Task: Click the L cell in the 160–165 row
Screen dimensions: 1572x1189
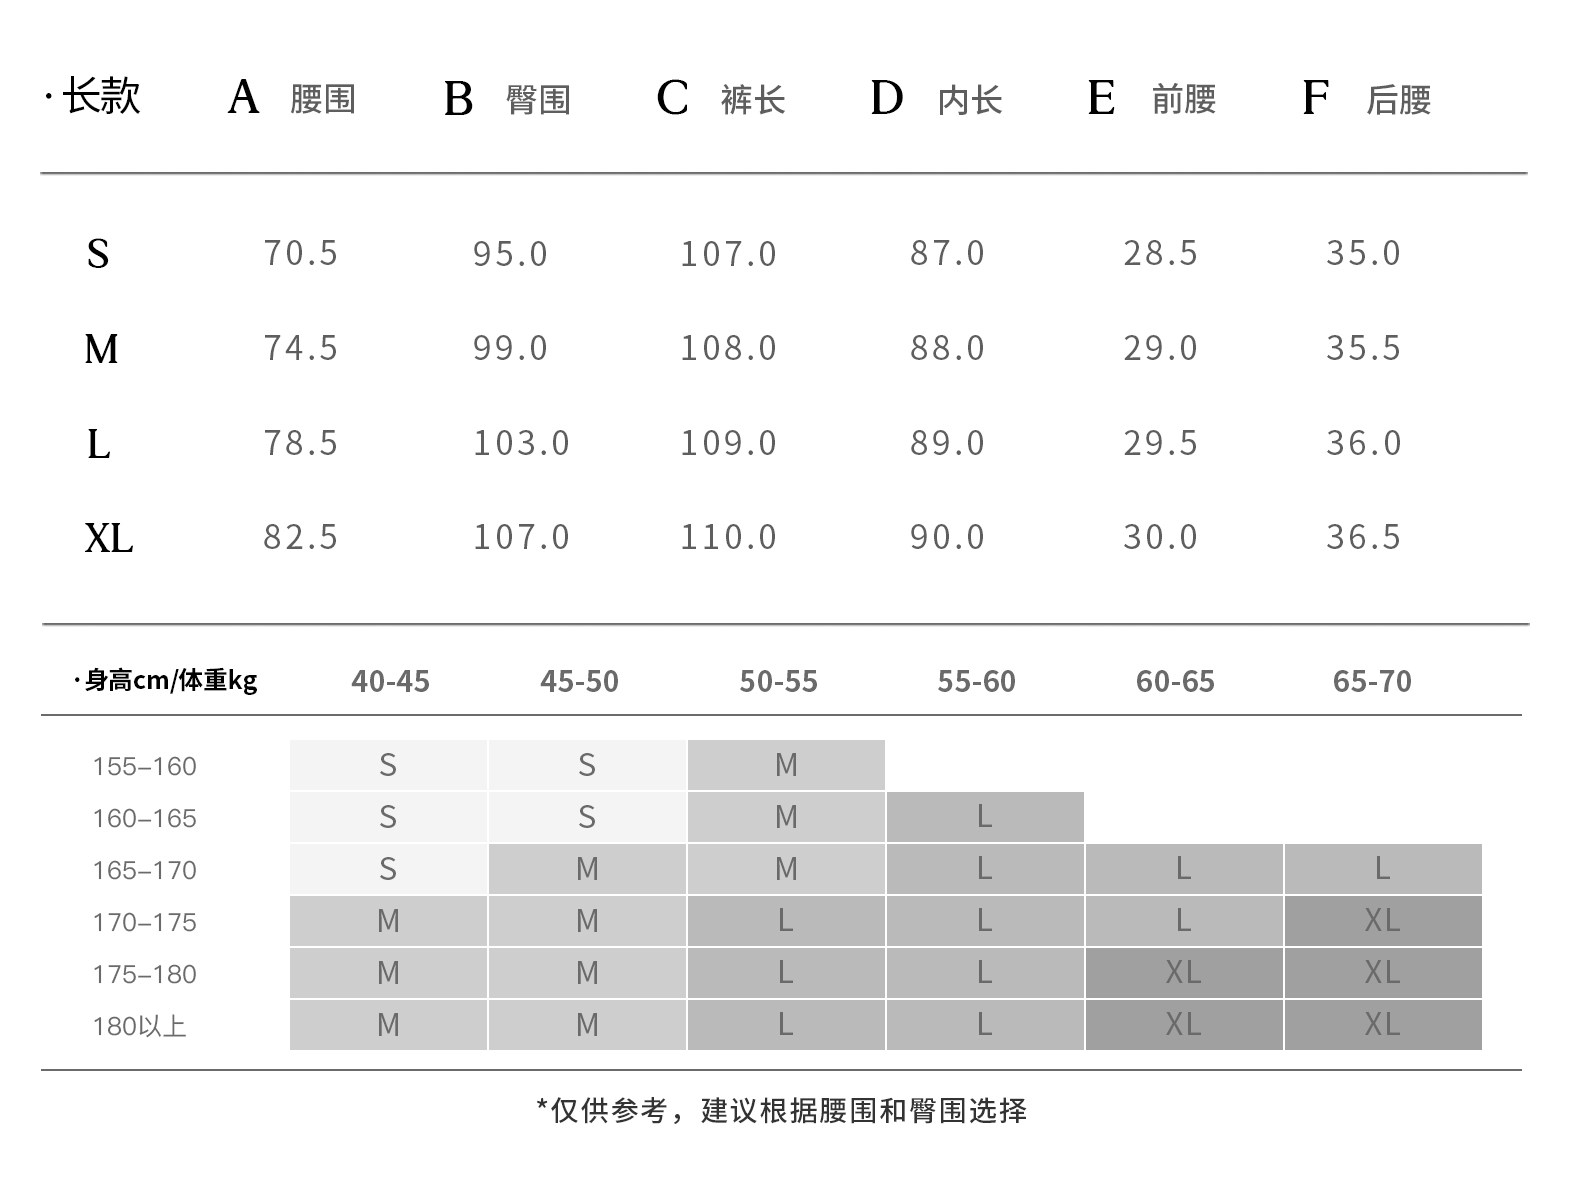Action: [984, 817]
